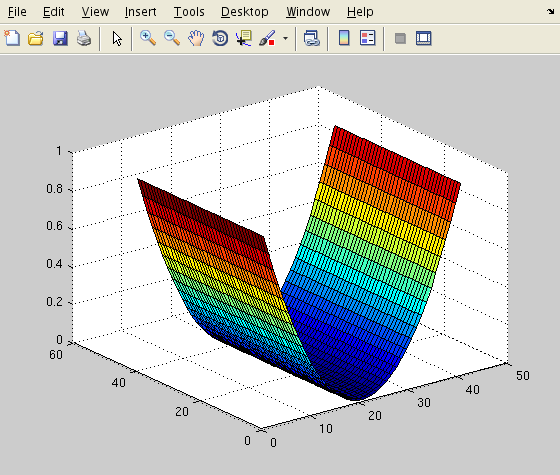Insert a legend using the toolbar icon
560x475 pixels.
click(368, 38)
